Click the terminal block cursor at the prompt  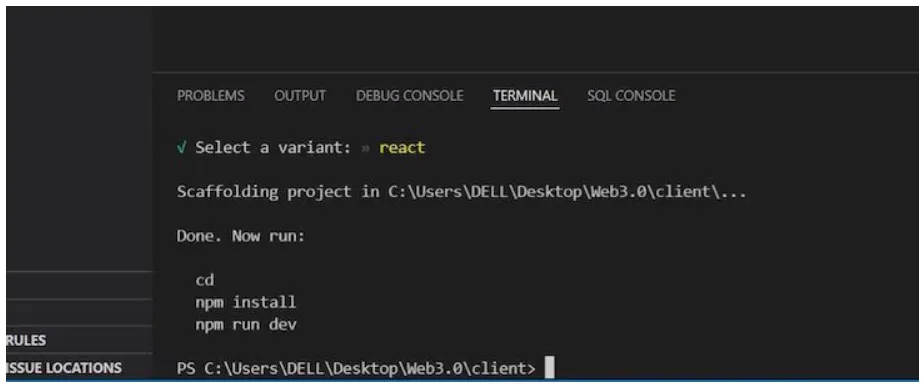click(x=549, y=368)
